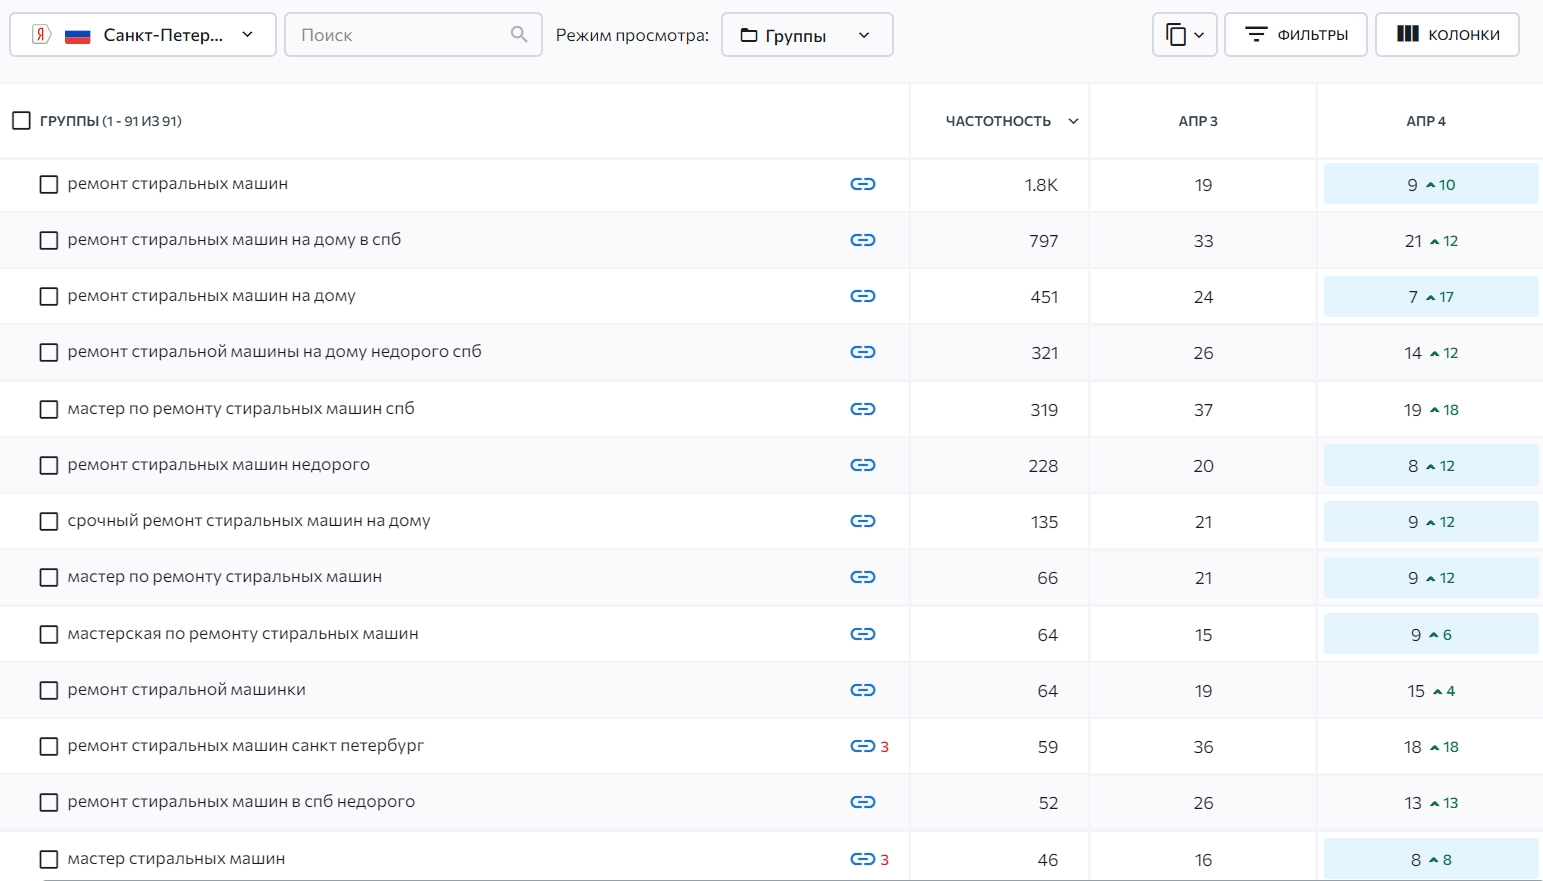
Task: Expand the 'Группы' view mode dropdown
Action: pyautogui.click(x=806, y=35)
